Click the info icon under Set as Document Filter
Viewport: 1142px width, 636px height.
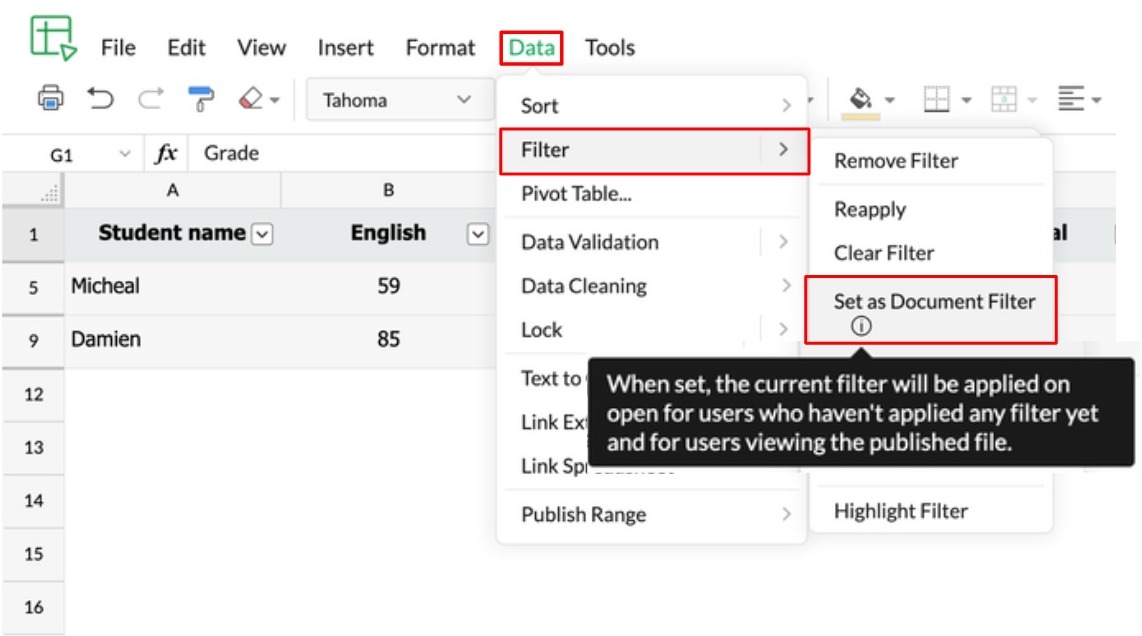pos(862,325)
